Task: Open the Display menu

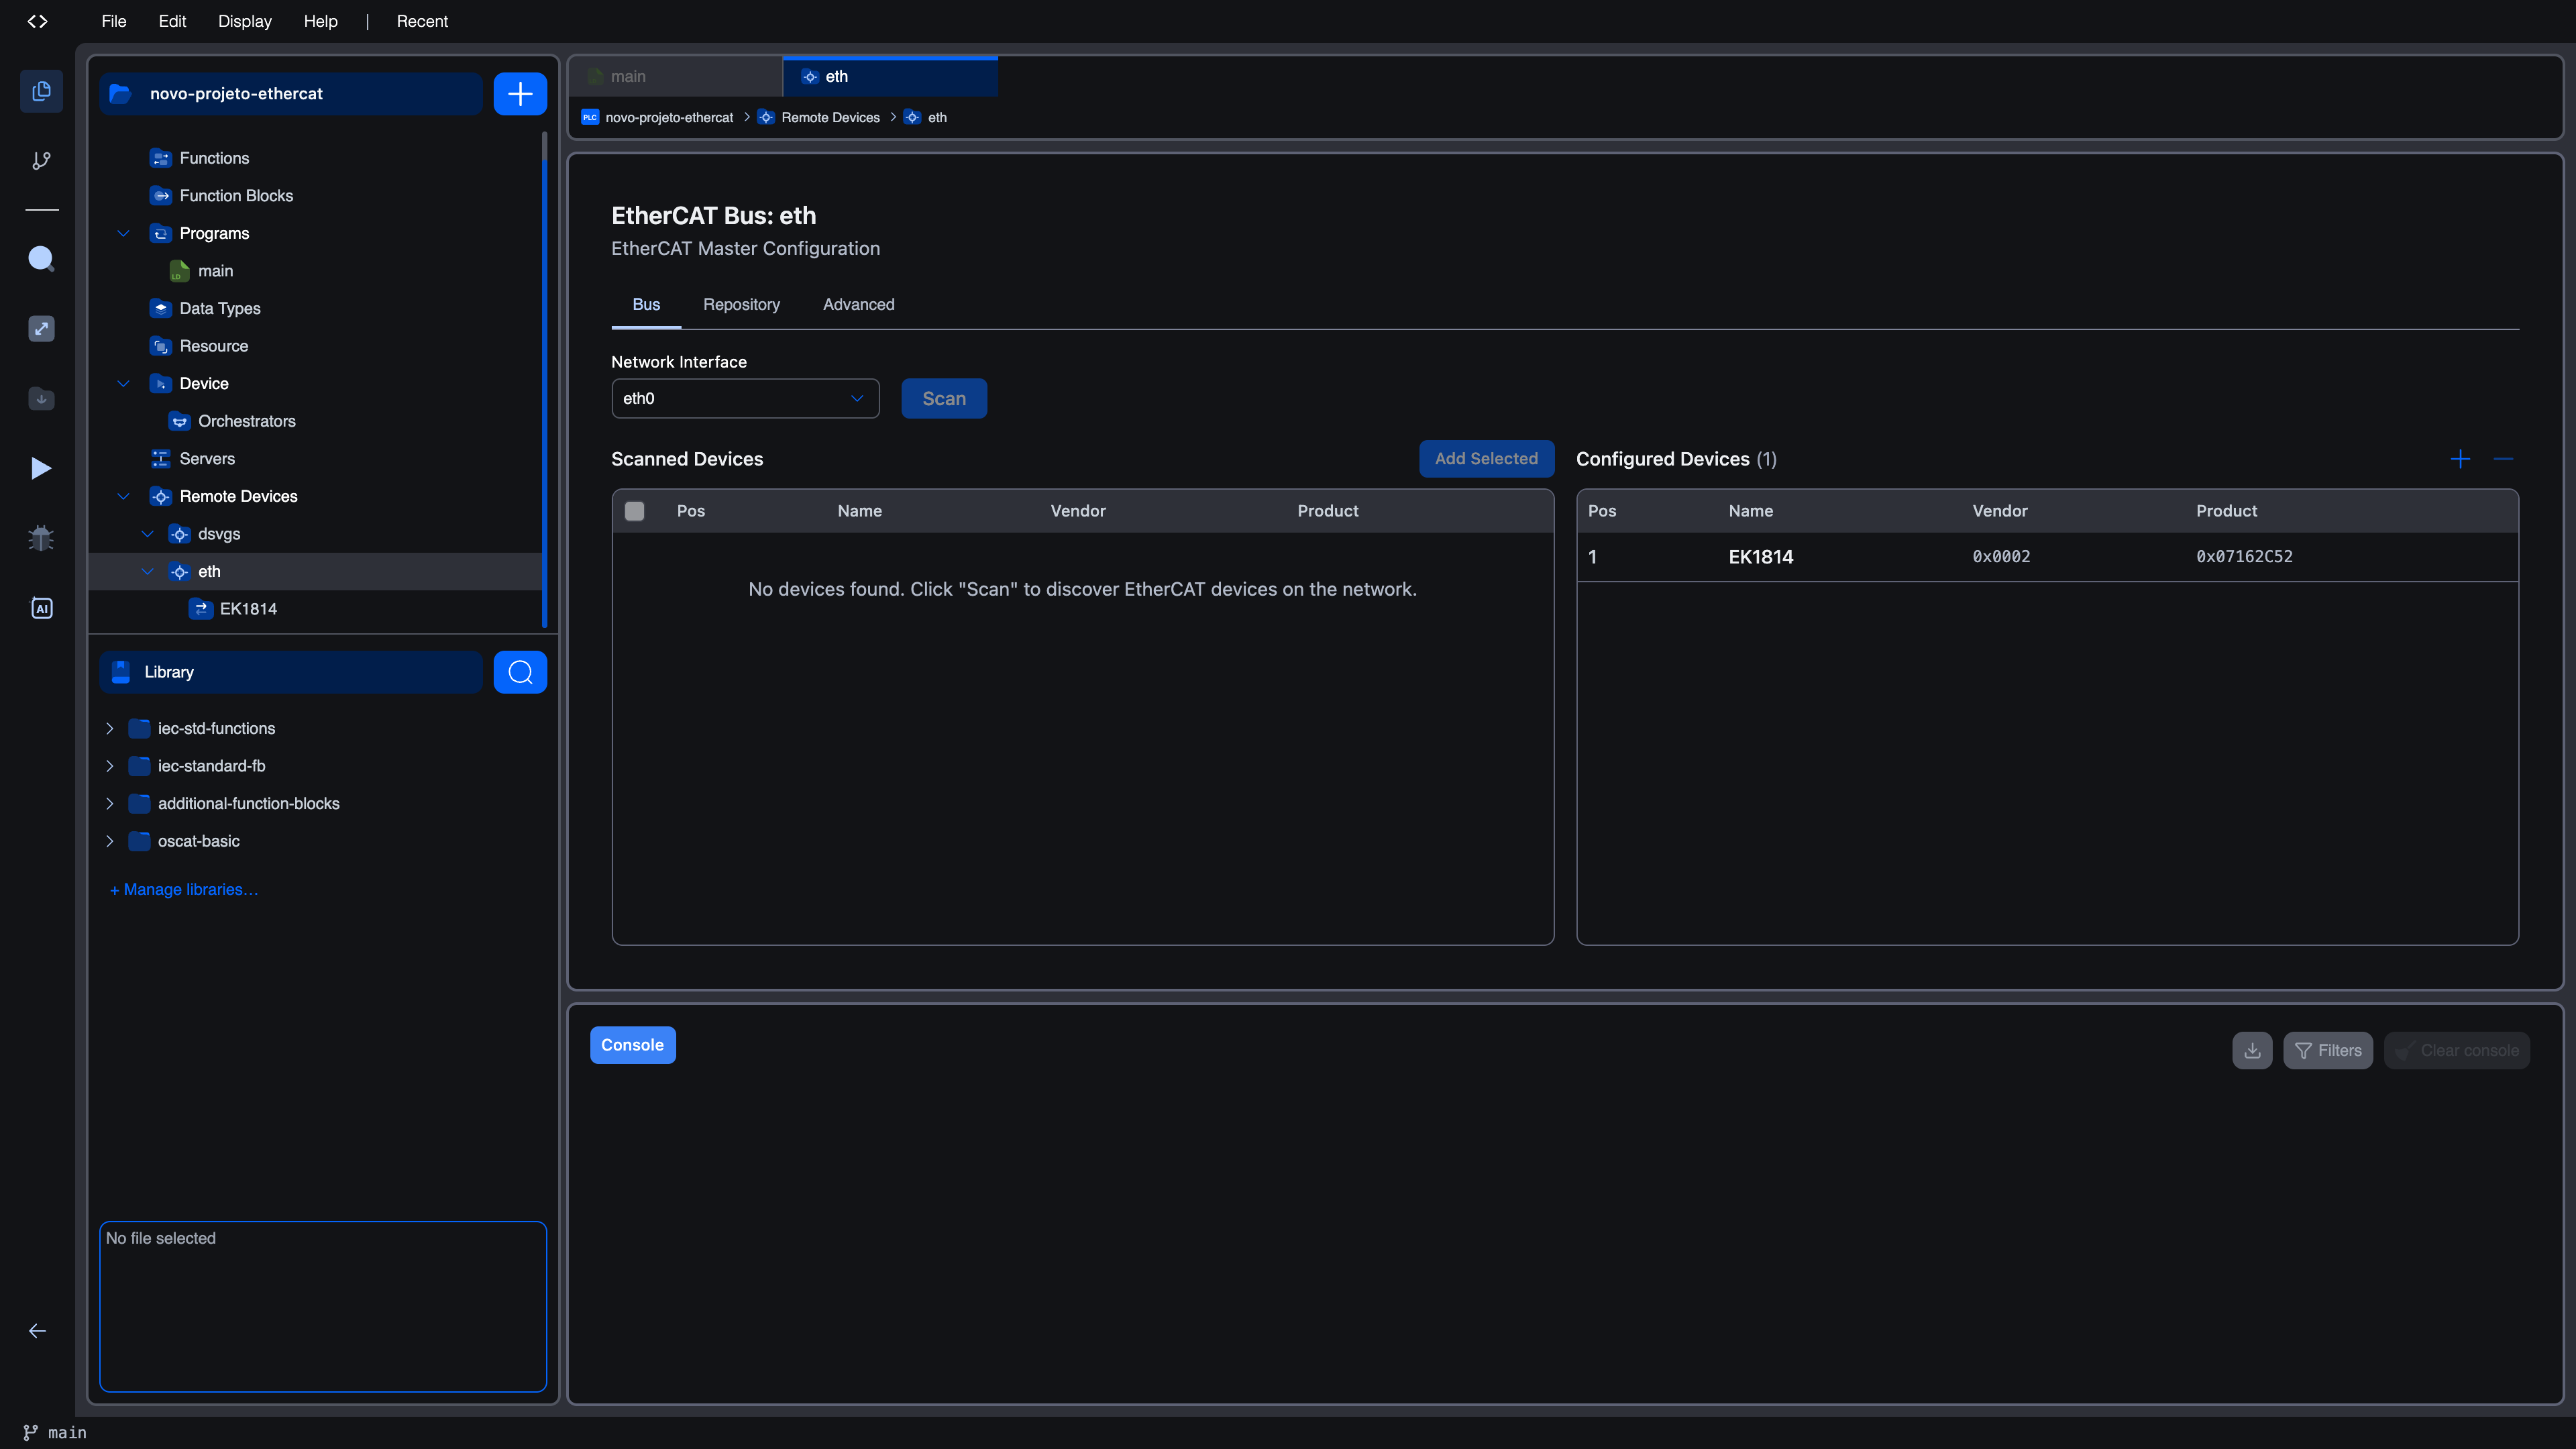Action: pyautogui.click(x=245, y=21)
